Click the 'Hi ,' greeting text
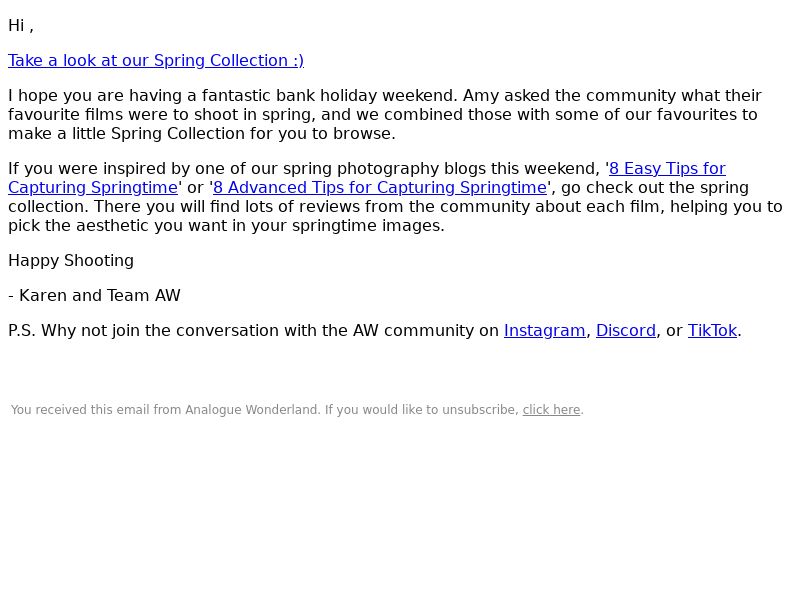The width and height of the screenshot is (800, 600). pos(21,26)
